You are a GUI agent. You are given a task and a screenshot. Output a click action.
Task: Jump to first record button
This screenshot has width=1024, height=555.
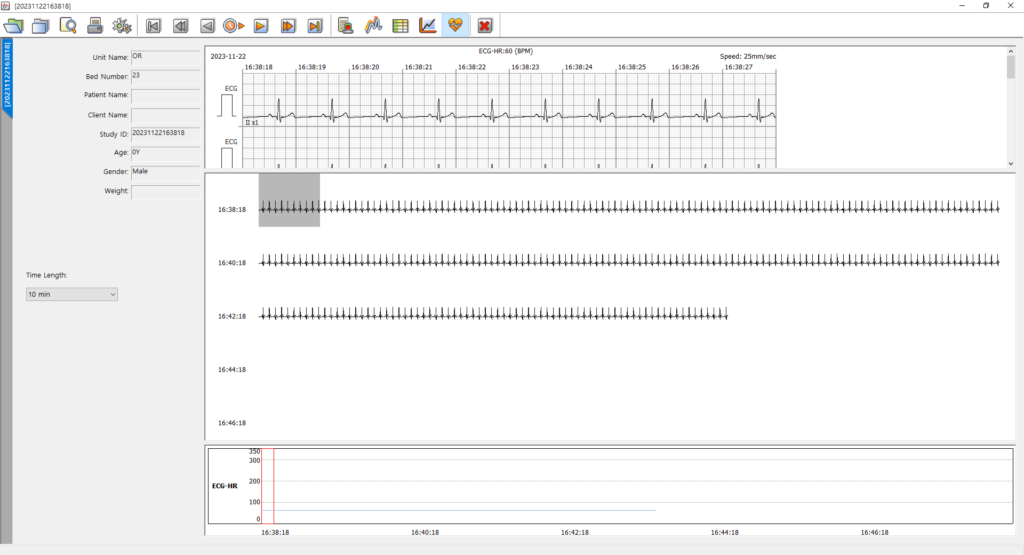tap(153, 26)
